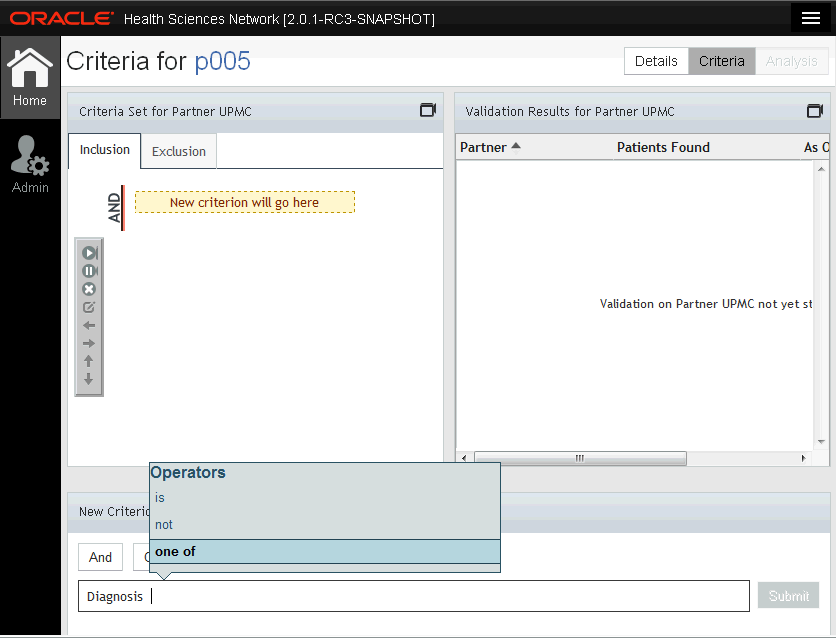Click the horizontal scrollbar thumb in Validation Results
The height and width of the screenshot is (638, 836).
[x=580, y=458]
